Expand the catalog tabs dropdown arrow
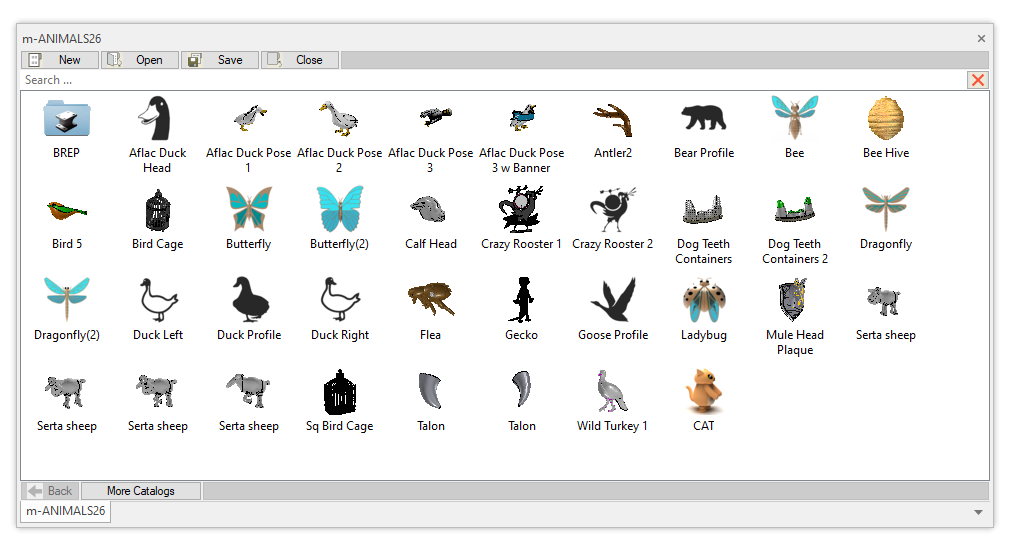 coord(978,512)
